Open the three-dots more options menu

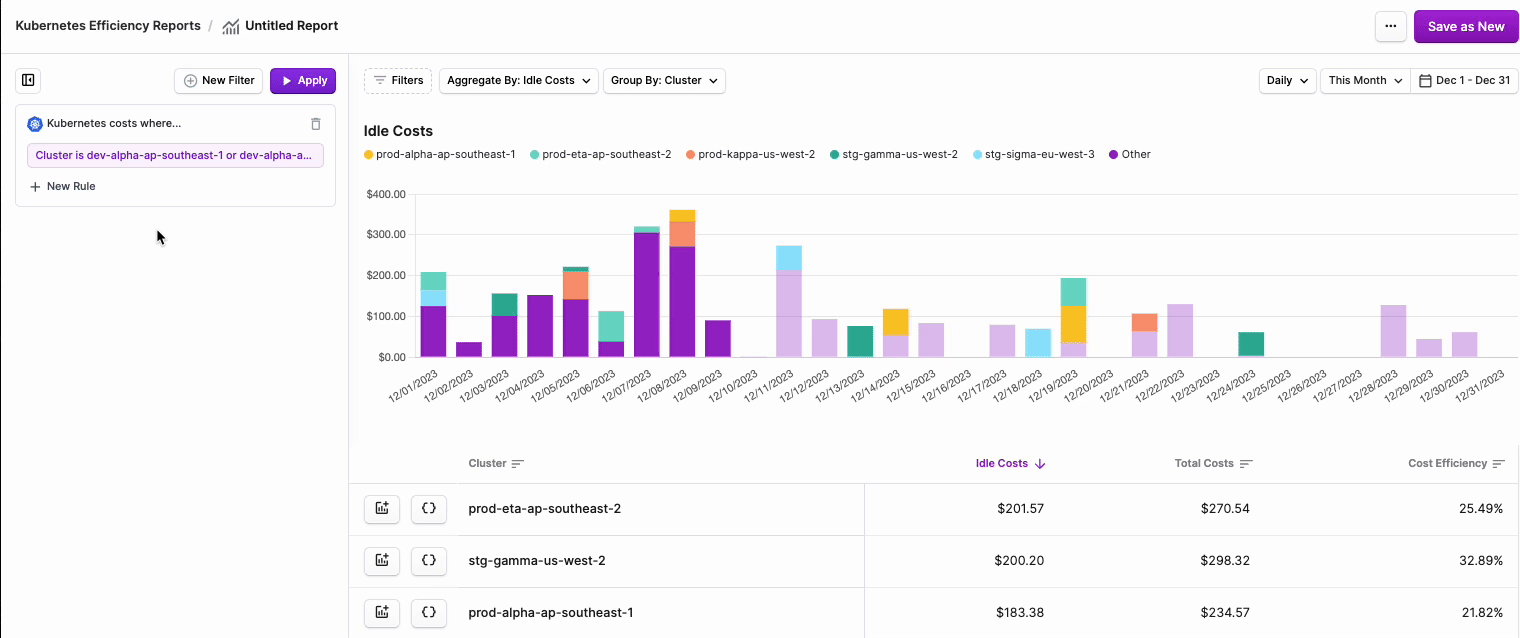click(1391, 27)
